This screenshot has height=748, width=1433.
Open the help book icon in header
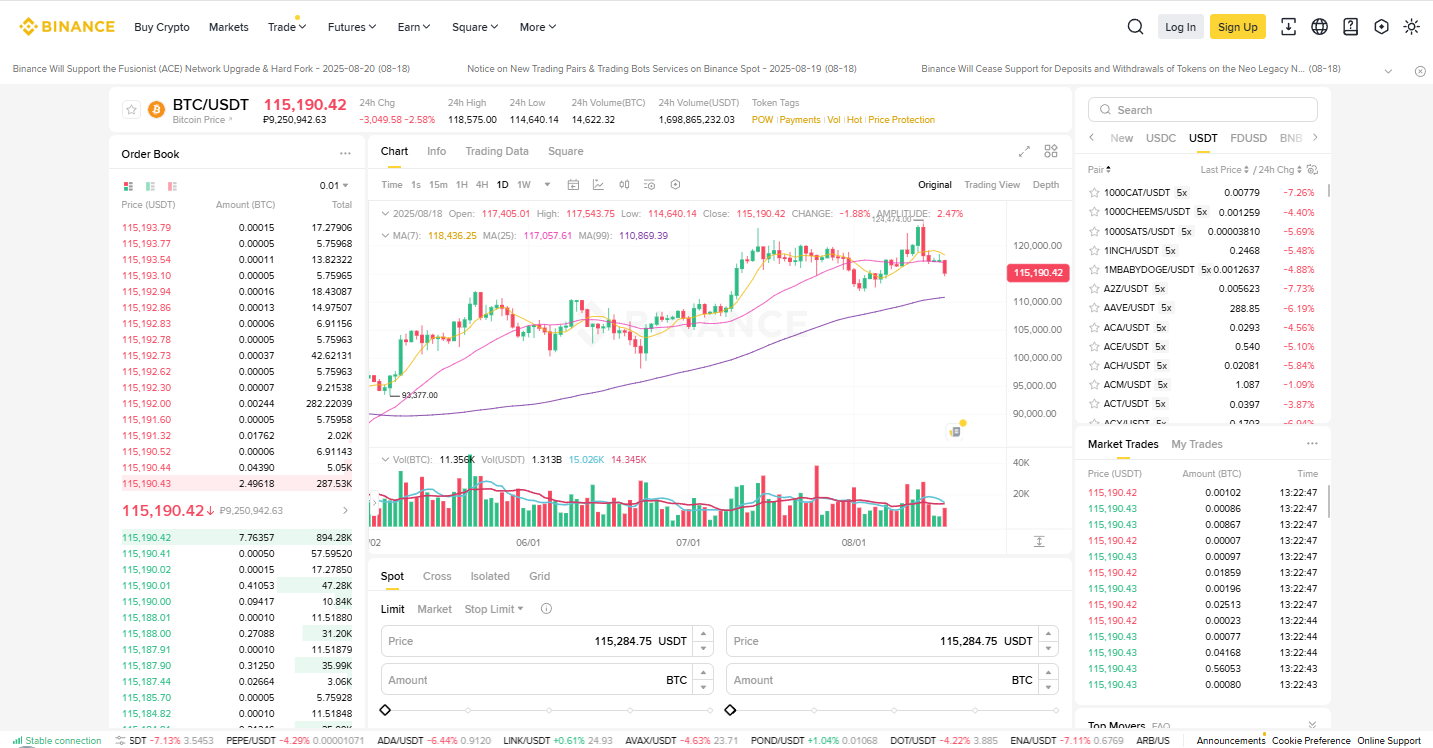(1351, 27)
